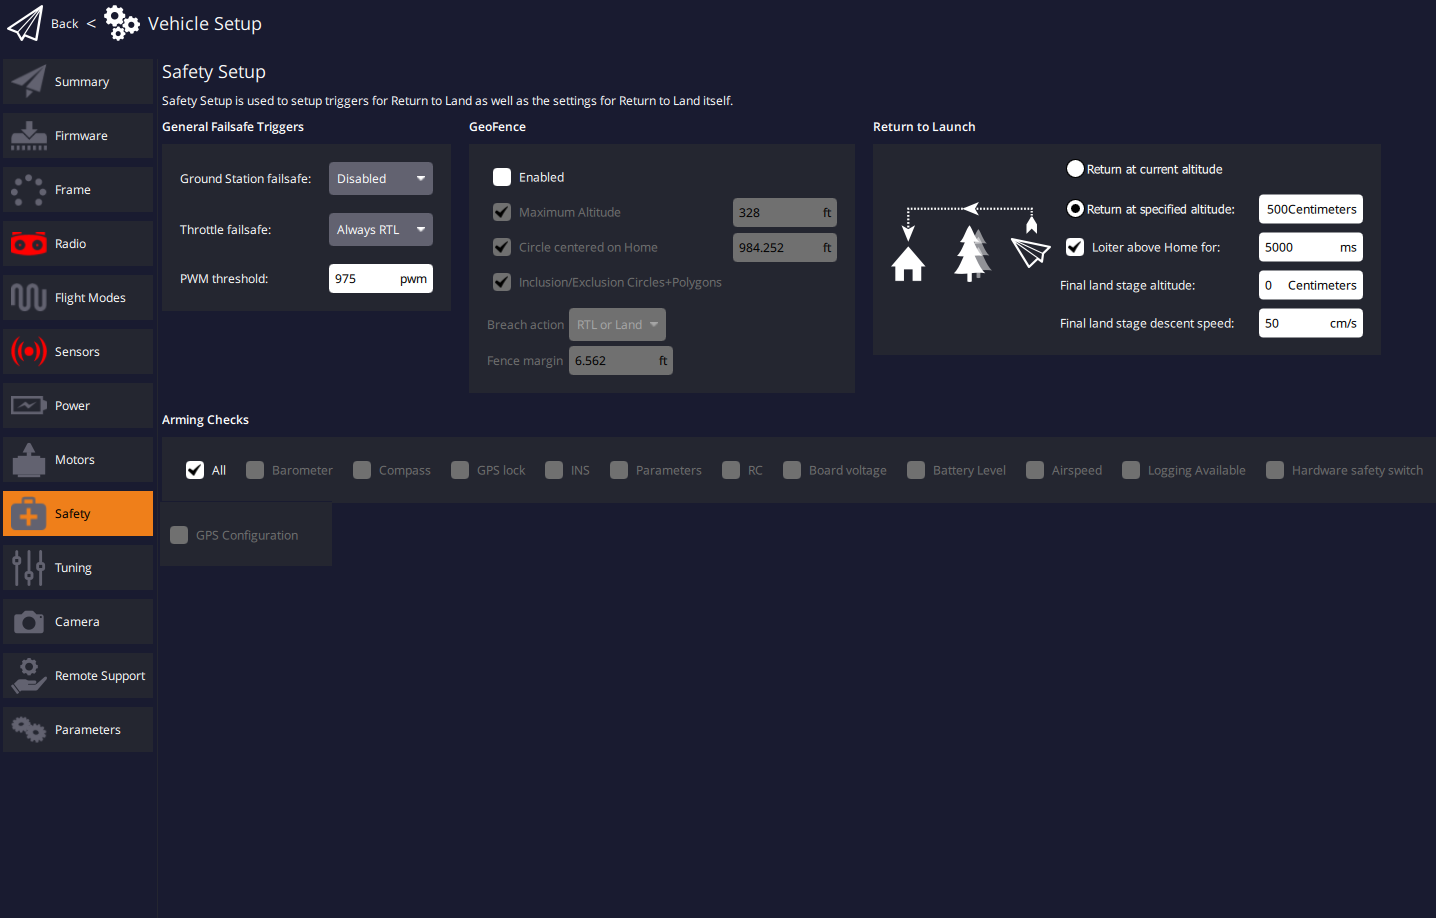Click the Camera icon in sidebar

29,622
